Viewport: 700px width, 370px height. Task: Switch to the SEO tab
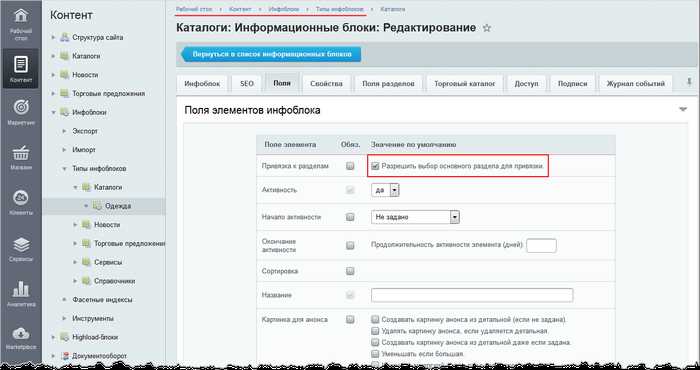[x=247, y=84]
